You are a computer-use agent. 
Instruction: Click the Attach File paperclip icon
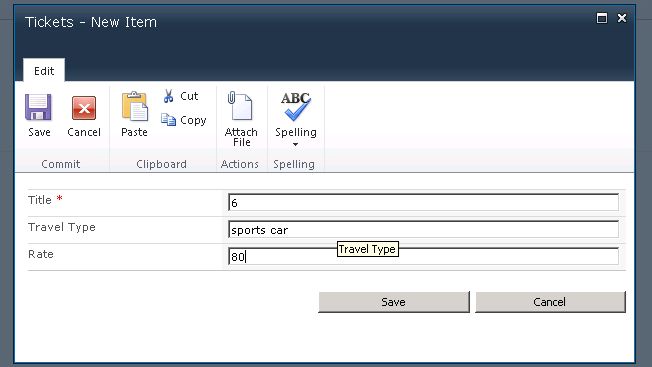240,106
